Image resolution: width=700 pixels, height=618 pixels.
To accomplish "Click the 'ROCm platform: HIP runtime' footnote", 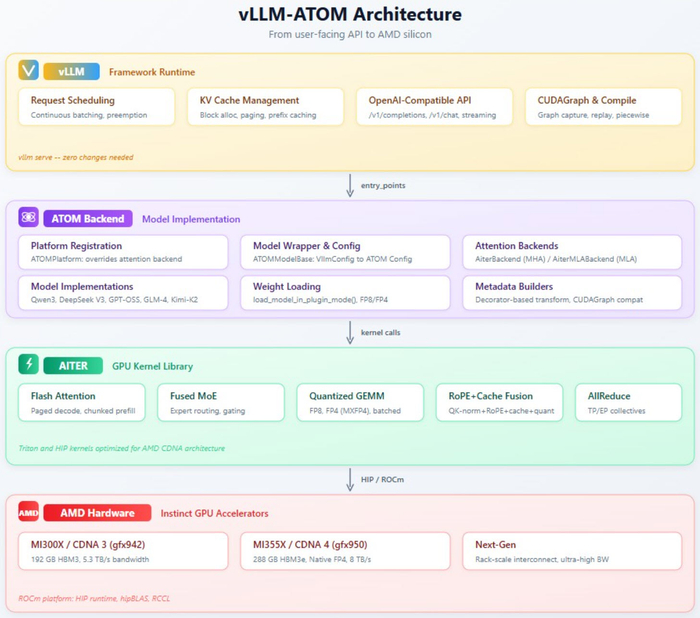I will (94, 598).
